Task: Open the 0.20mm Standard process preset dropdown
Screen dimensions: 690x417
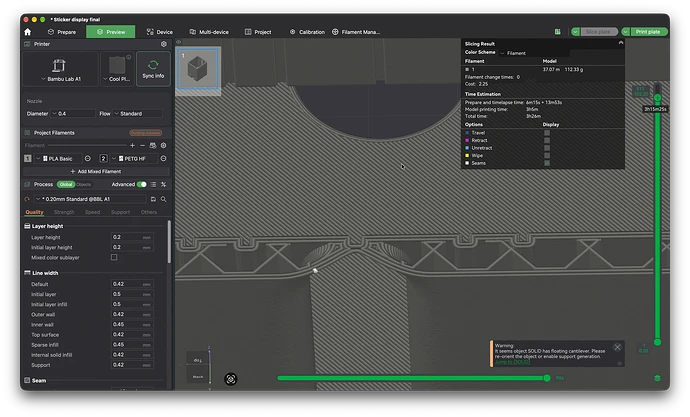Action: 90,199
